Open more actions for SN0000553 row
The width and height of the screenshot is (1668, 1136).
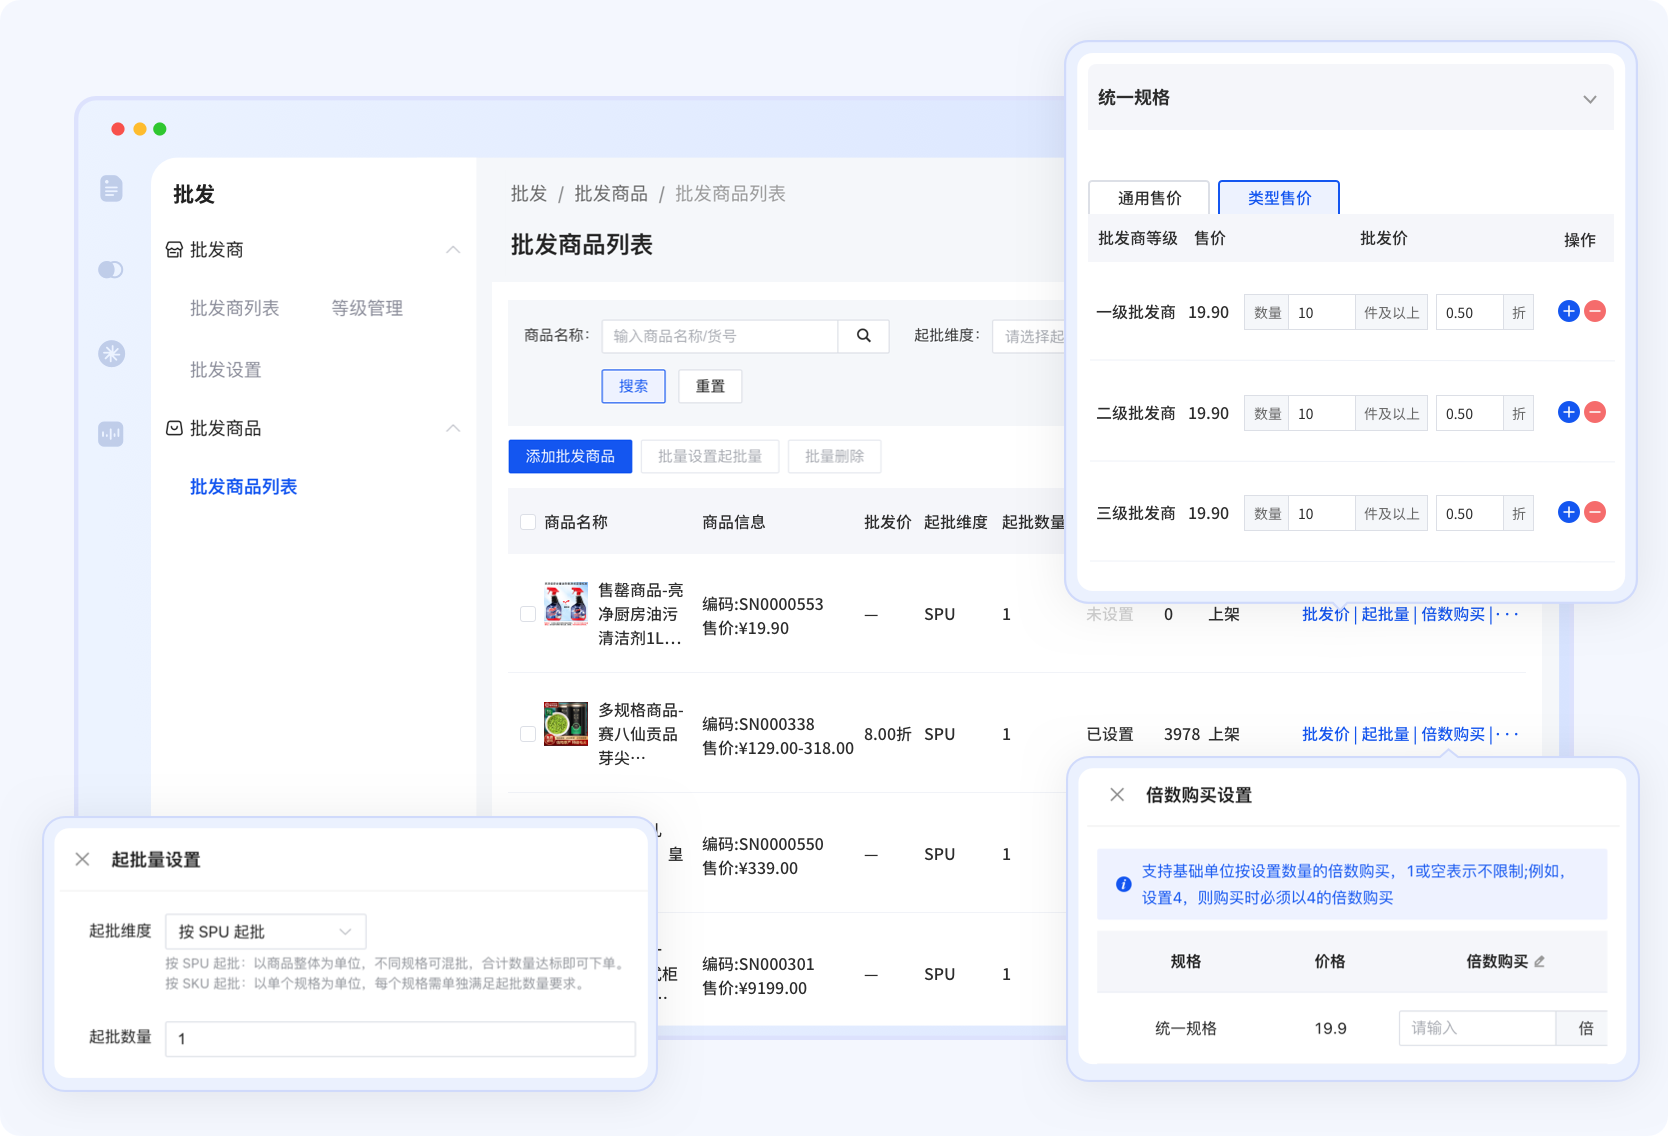tap(1507, 614)
